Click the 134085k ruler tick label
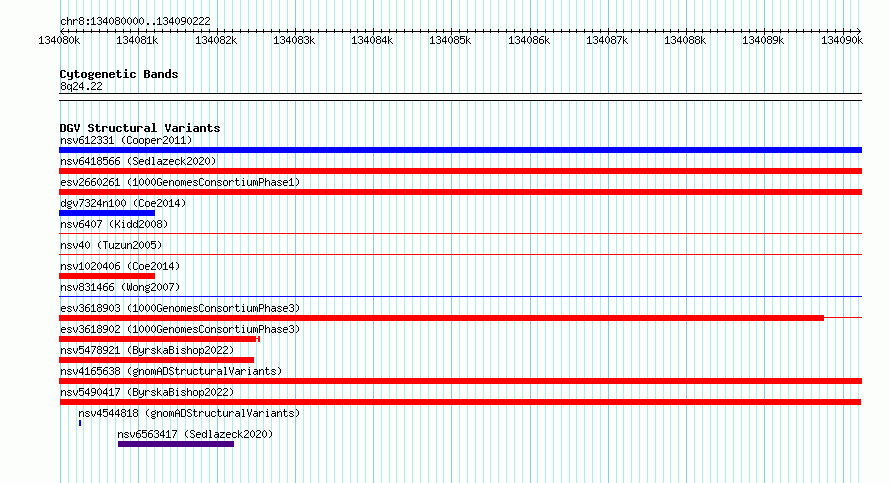890x483 pixels. (x=451, y=40)
